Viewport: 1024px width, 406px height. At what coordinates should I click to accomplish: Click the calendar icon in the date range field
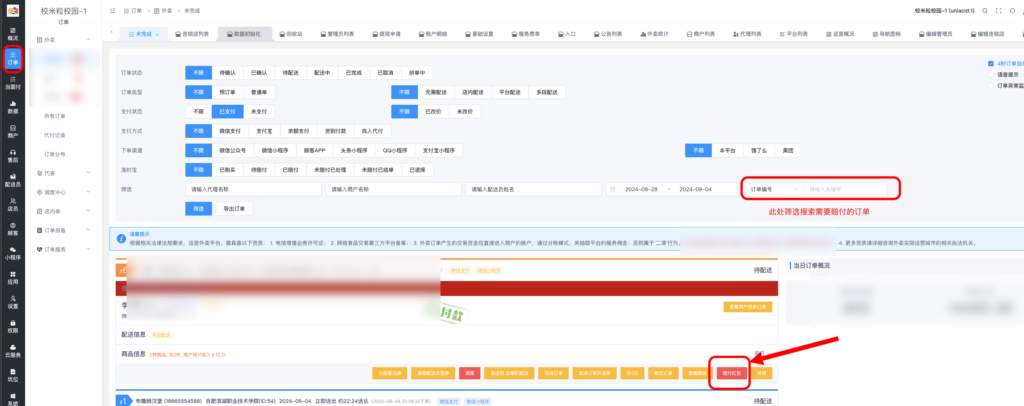(x=613, y=189)
